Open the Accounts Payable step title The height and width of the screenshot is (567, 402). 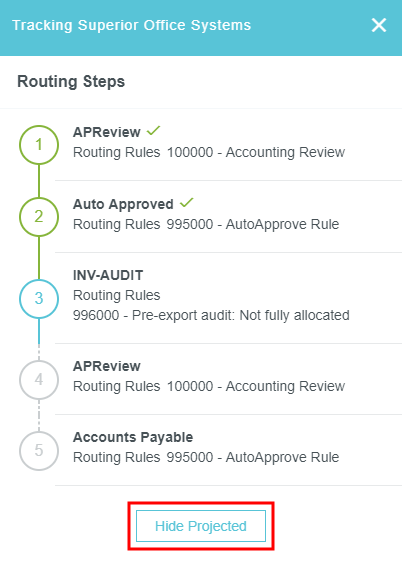click(x=133, y=438)
